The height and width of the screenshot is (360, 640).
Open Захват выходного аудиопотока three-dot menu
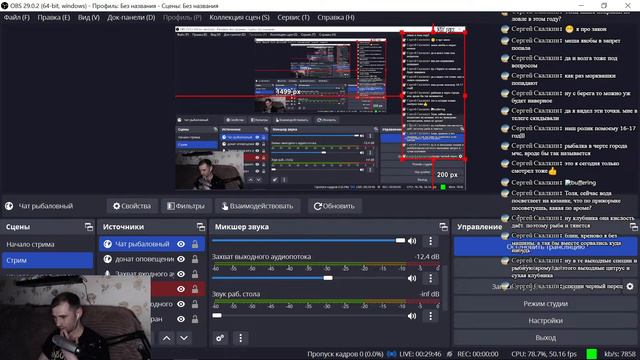pyautogui.click(x=430, y=278)
